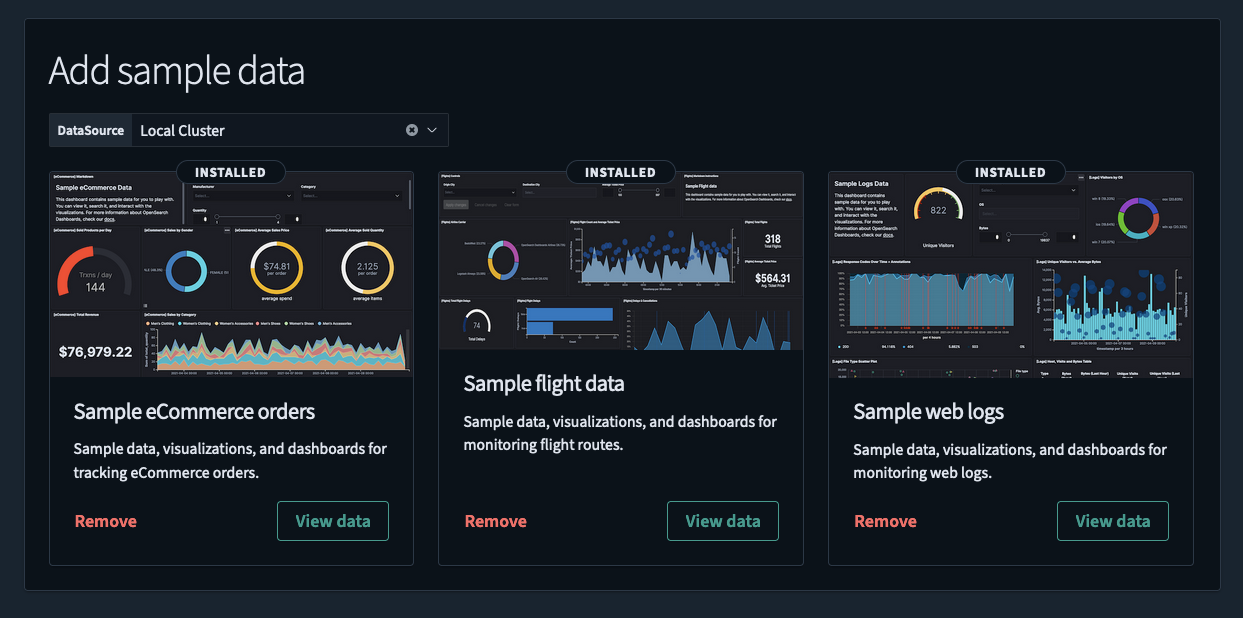Click the DataSource label
The height and width of the screenshot is (618, 1243).
click(x=91, y=130)
